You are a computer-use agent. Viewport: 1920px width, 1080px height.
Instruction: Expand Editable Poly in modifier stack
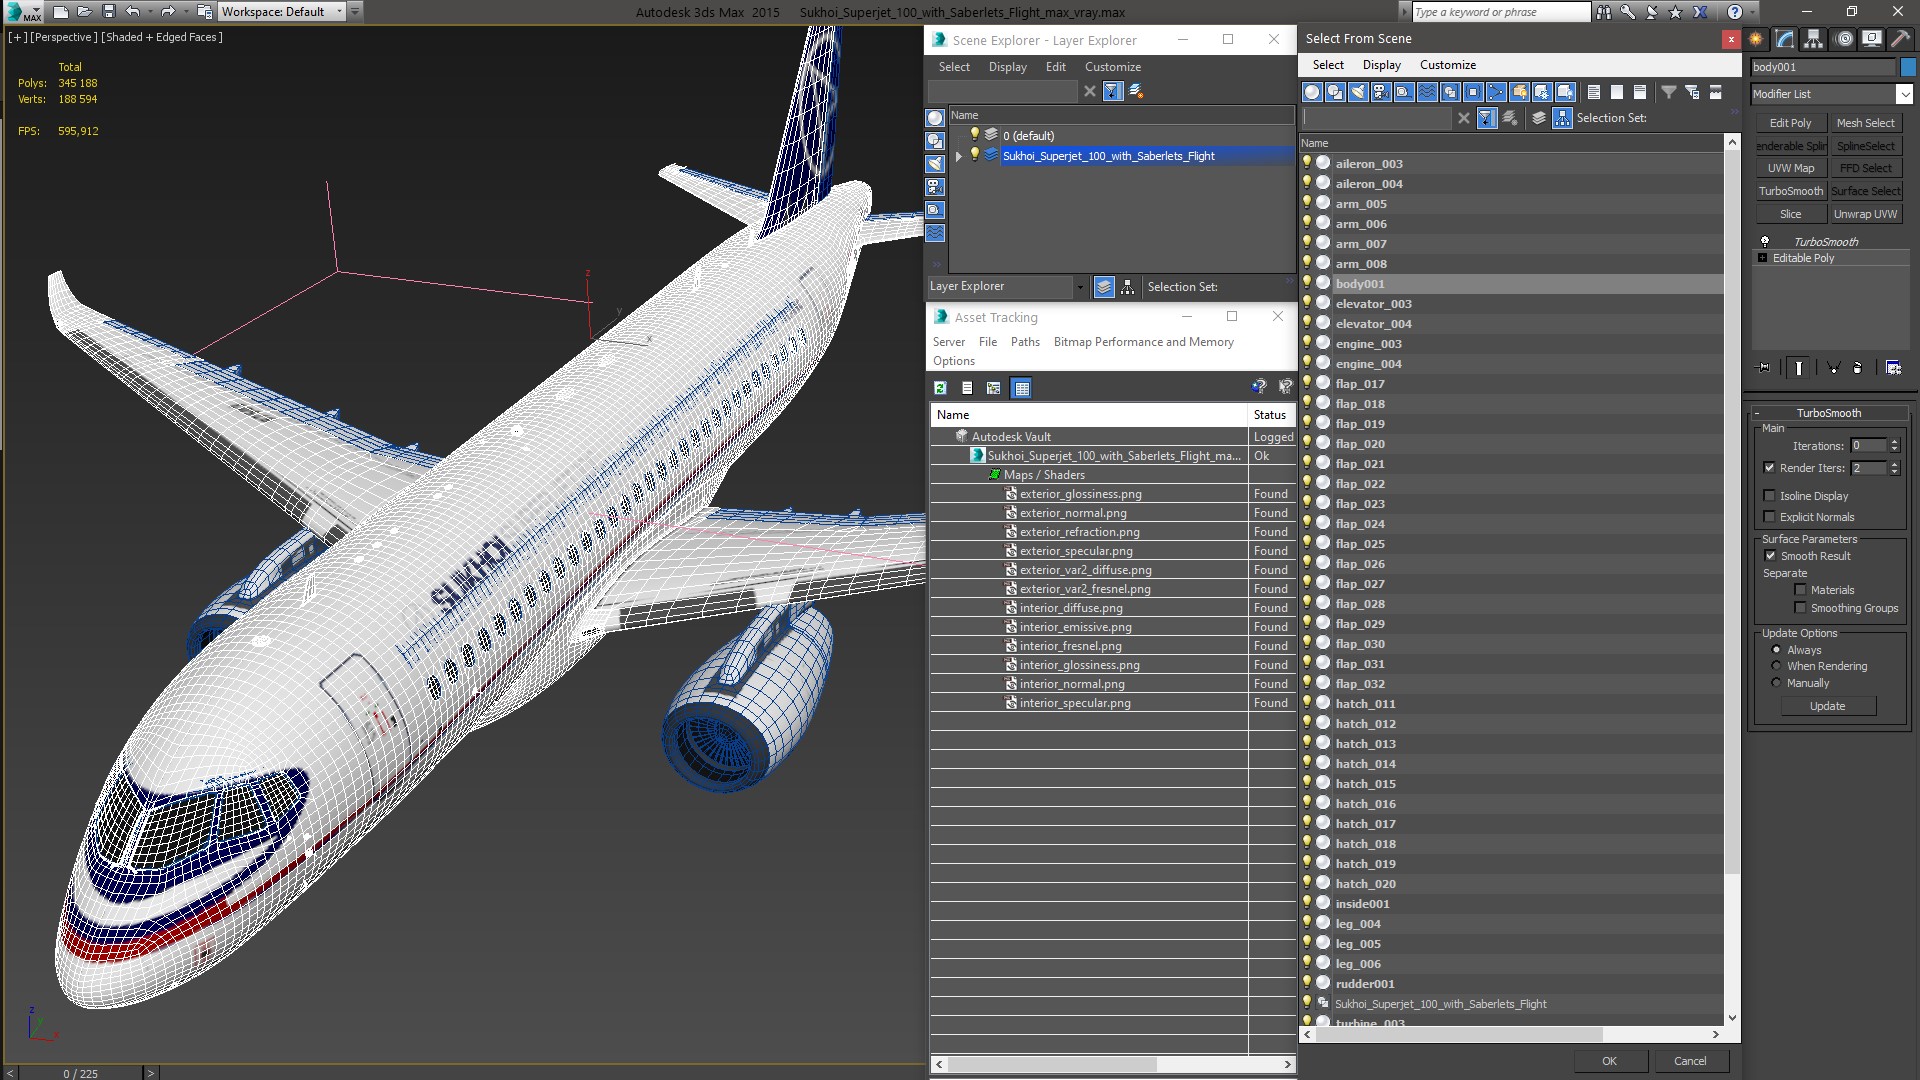point(1763,258)
